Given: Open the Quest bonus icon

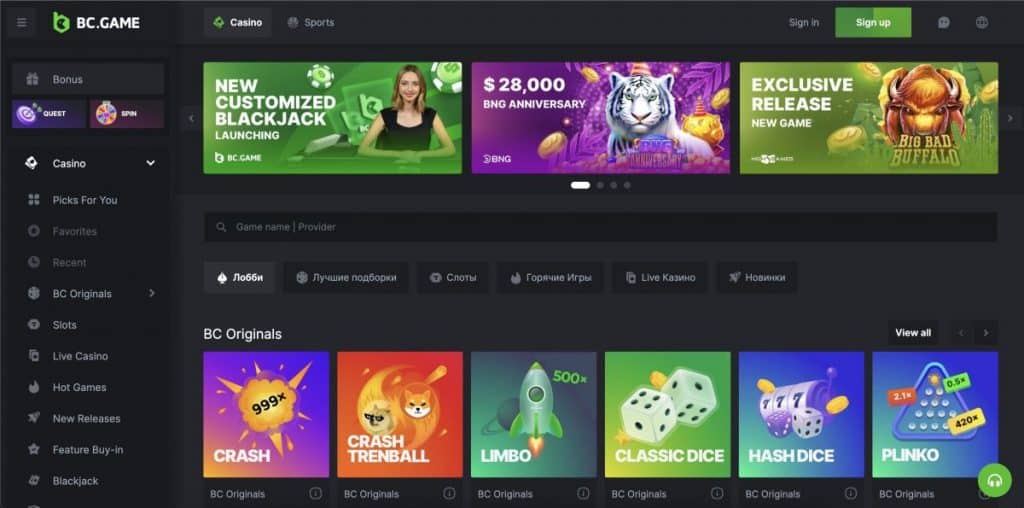Looking at the screenshot, I should [49, 114].
